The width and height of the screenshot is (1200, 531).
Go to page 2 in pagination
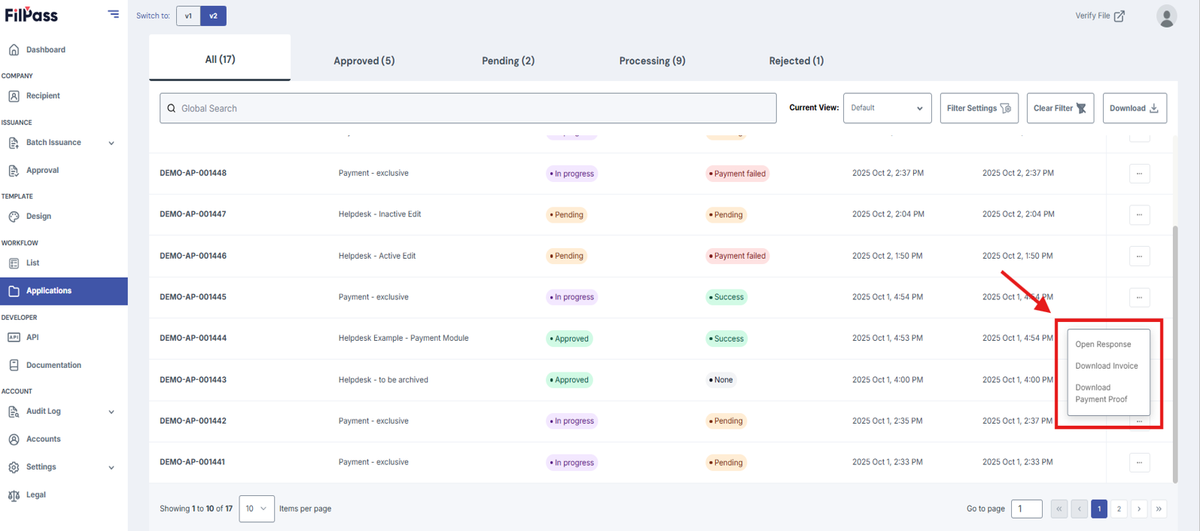[x=1119, y=509]
